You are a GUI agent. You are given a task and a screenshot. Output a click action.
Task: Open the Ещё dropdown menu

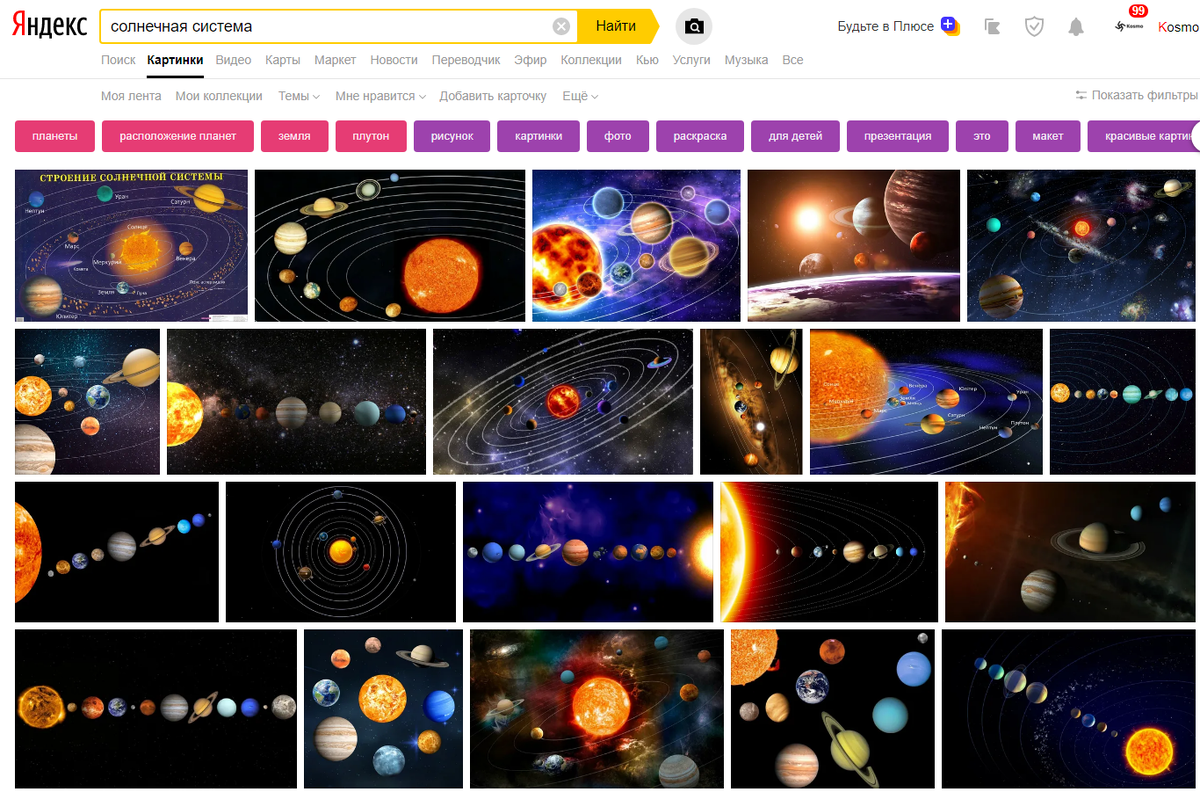[580, 96]
